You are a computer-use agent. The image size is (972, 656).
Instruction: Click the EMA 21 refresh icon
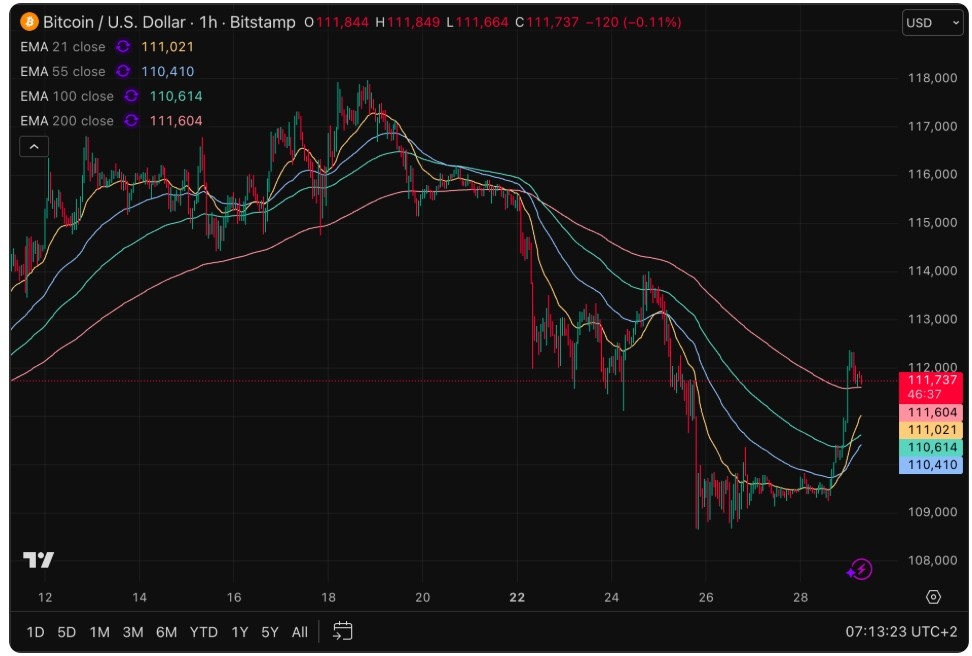123,47
